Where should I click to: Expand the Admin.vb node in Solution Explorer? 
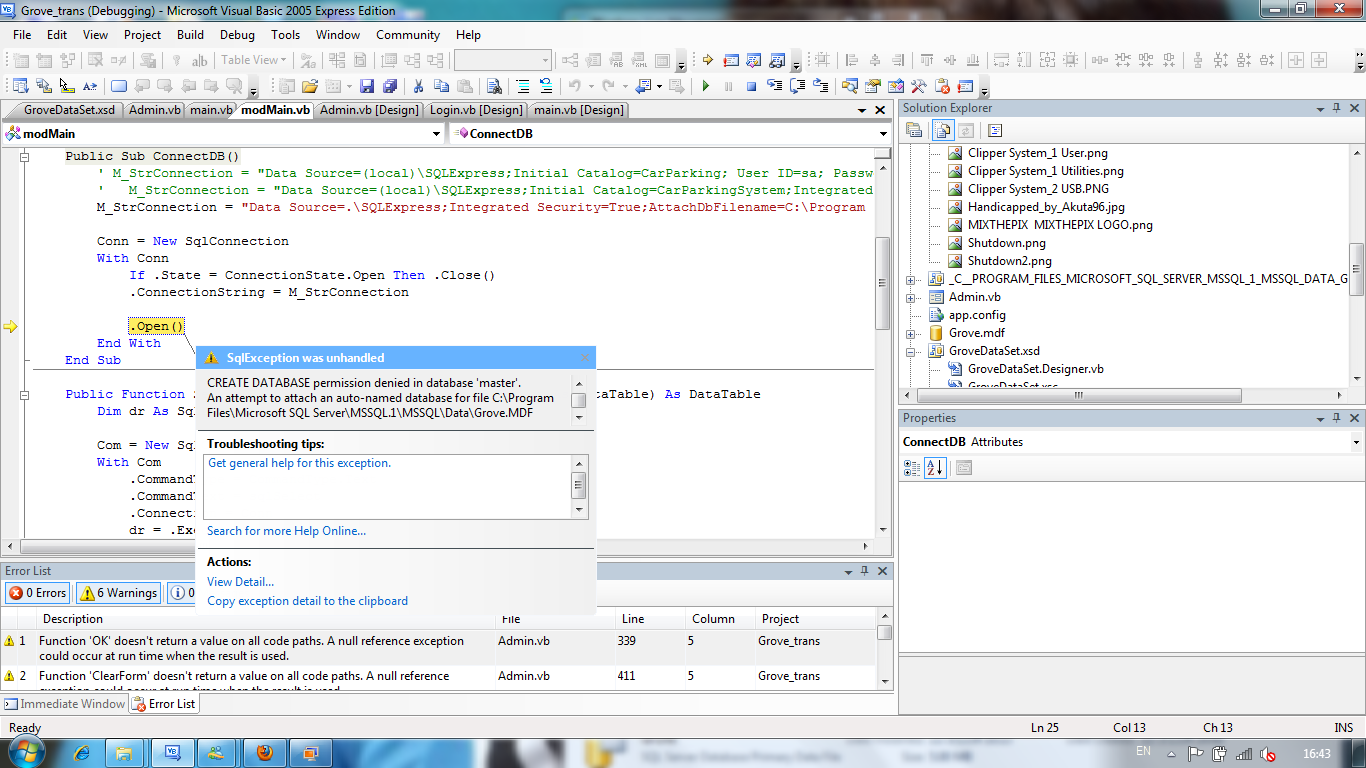(911, 297)
